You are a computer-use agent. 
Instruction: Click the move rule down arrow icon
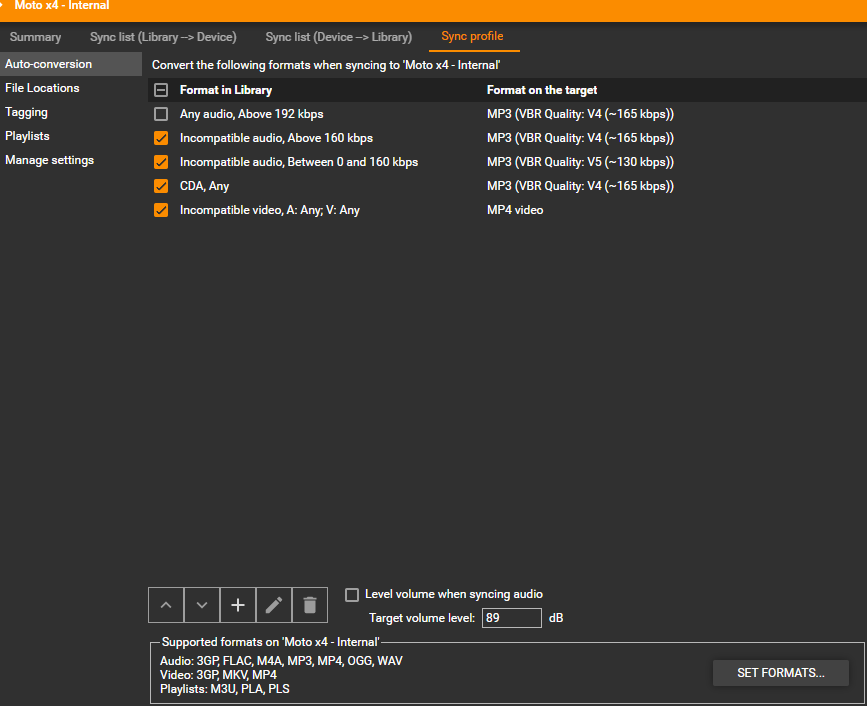(202, 605)
